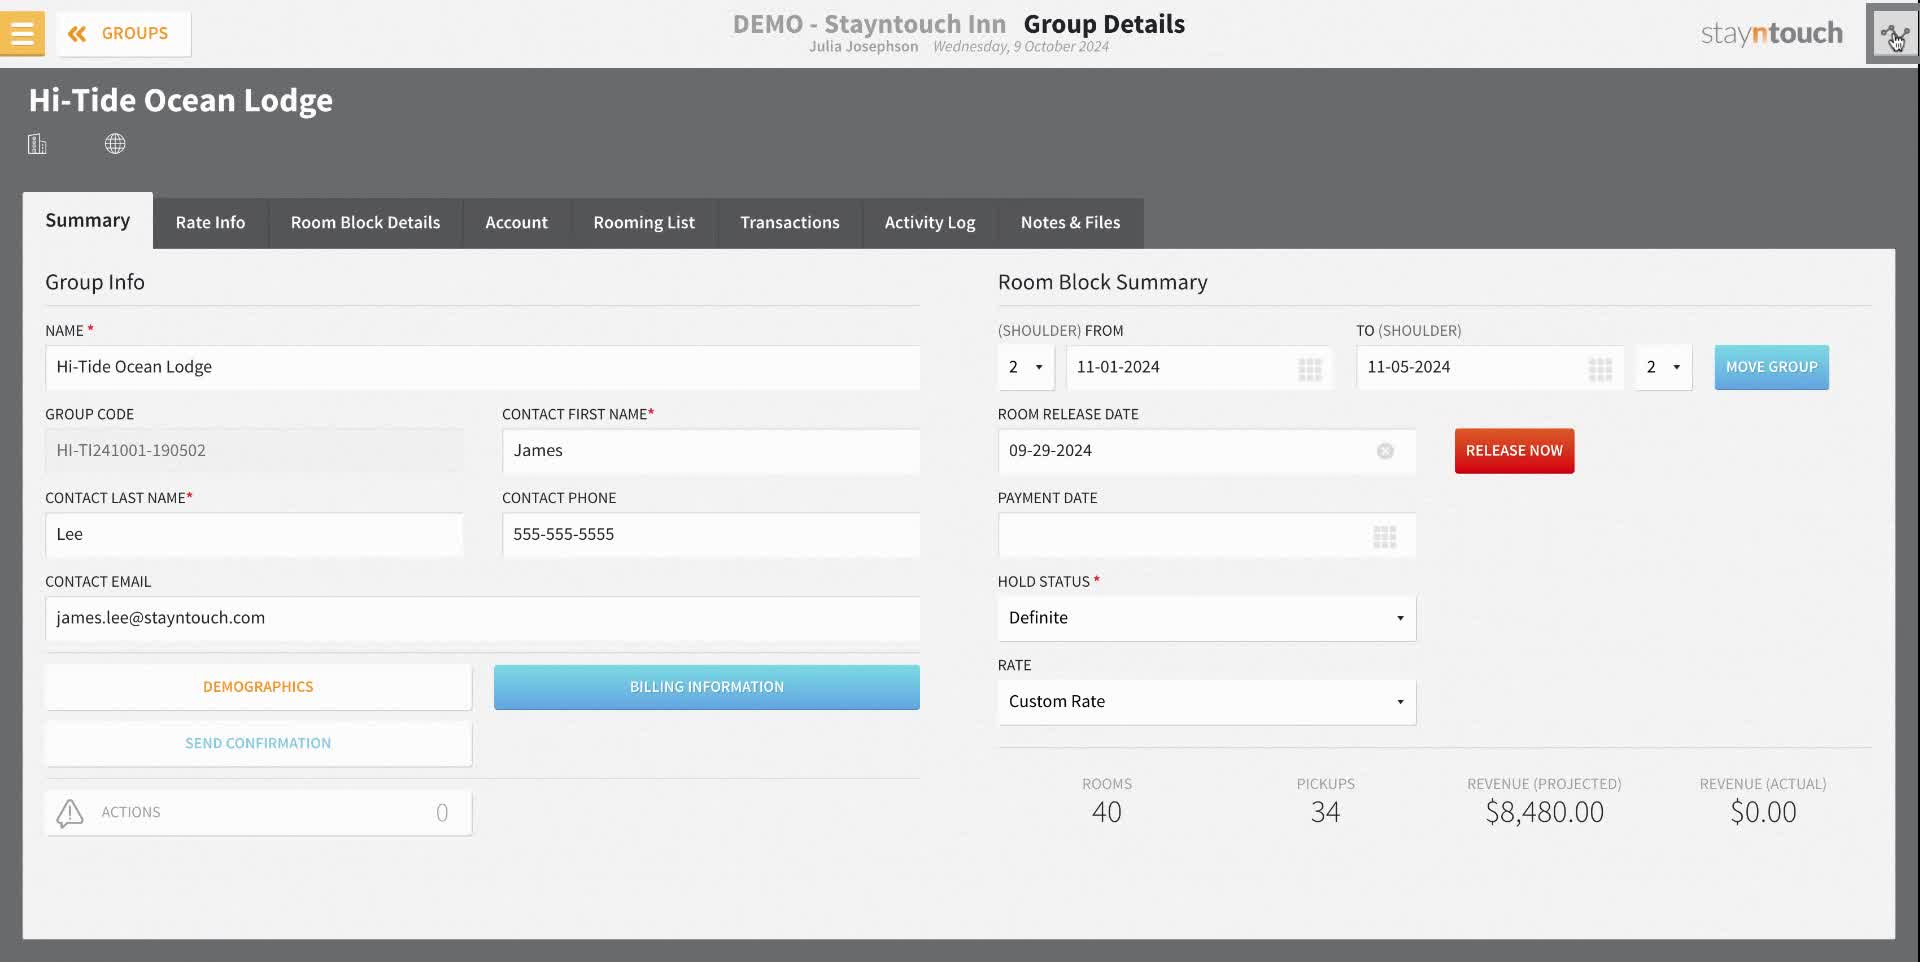Click the analytics icon in top right

pyautogui.click(x=1893, y=34)
